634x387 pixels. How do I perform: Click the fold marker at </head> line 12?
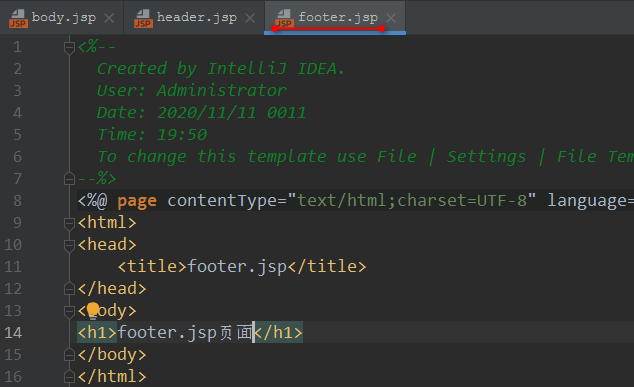click(70, 288)
